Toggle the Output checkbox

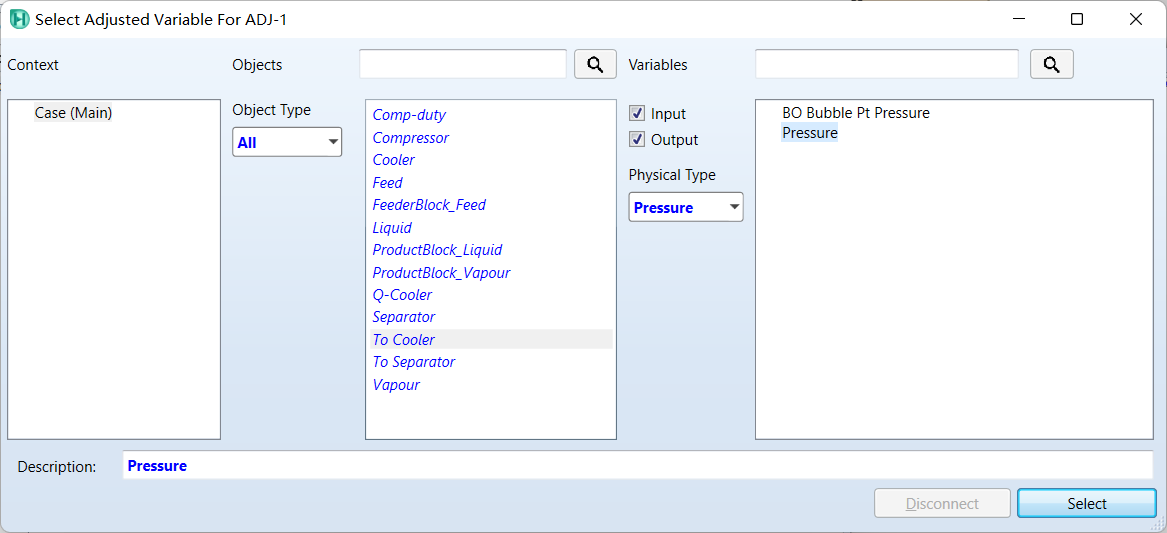pyautogui.click(x=636, y=139)
